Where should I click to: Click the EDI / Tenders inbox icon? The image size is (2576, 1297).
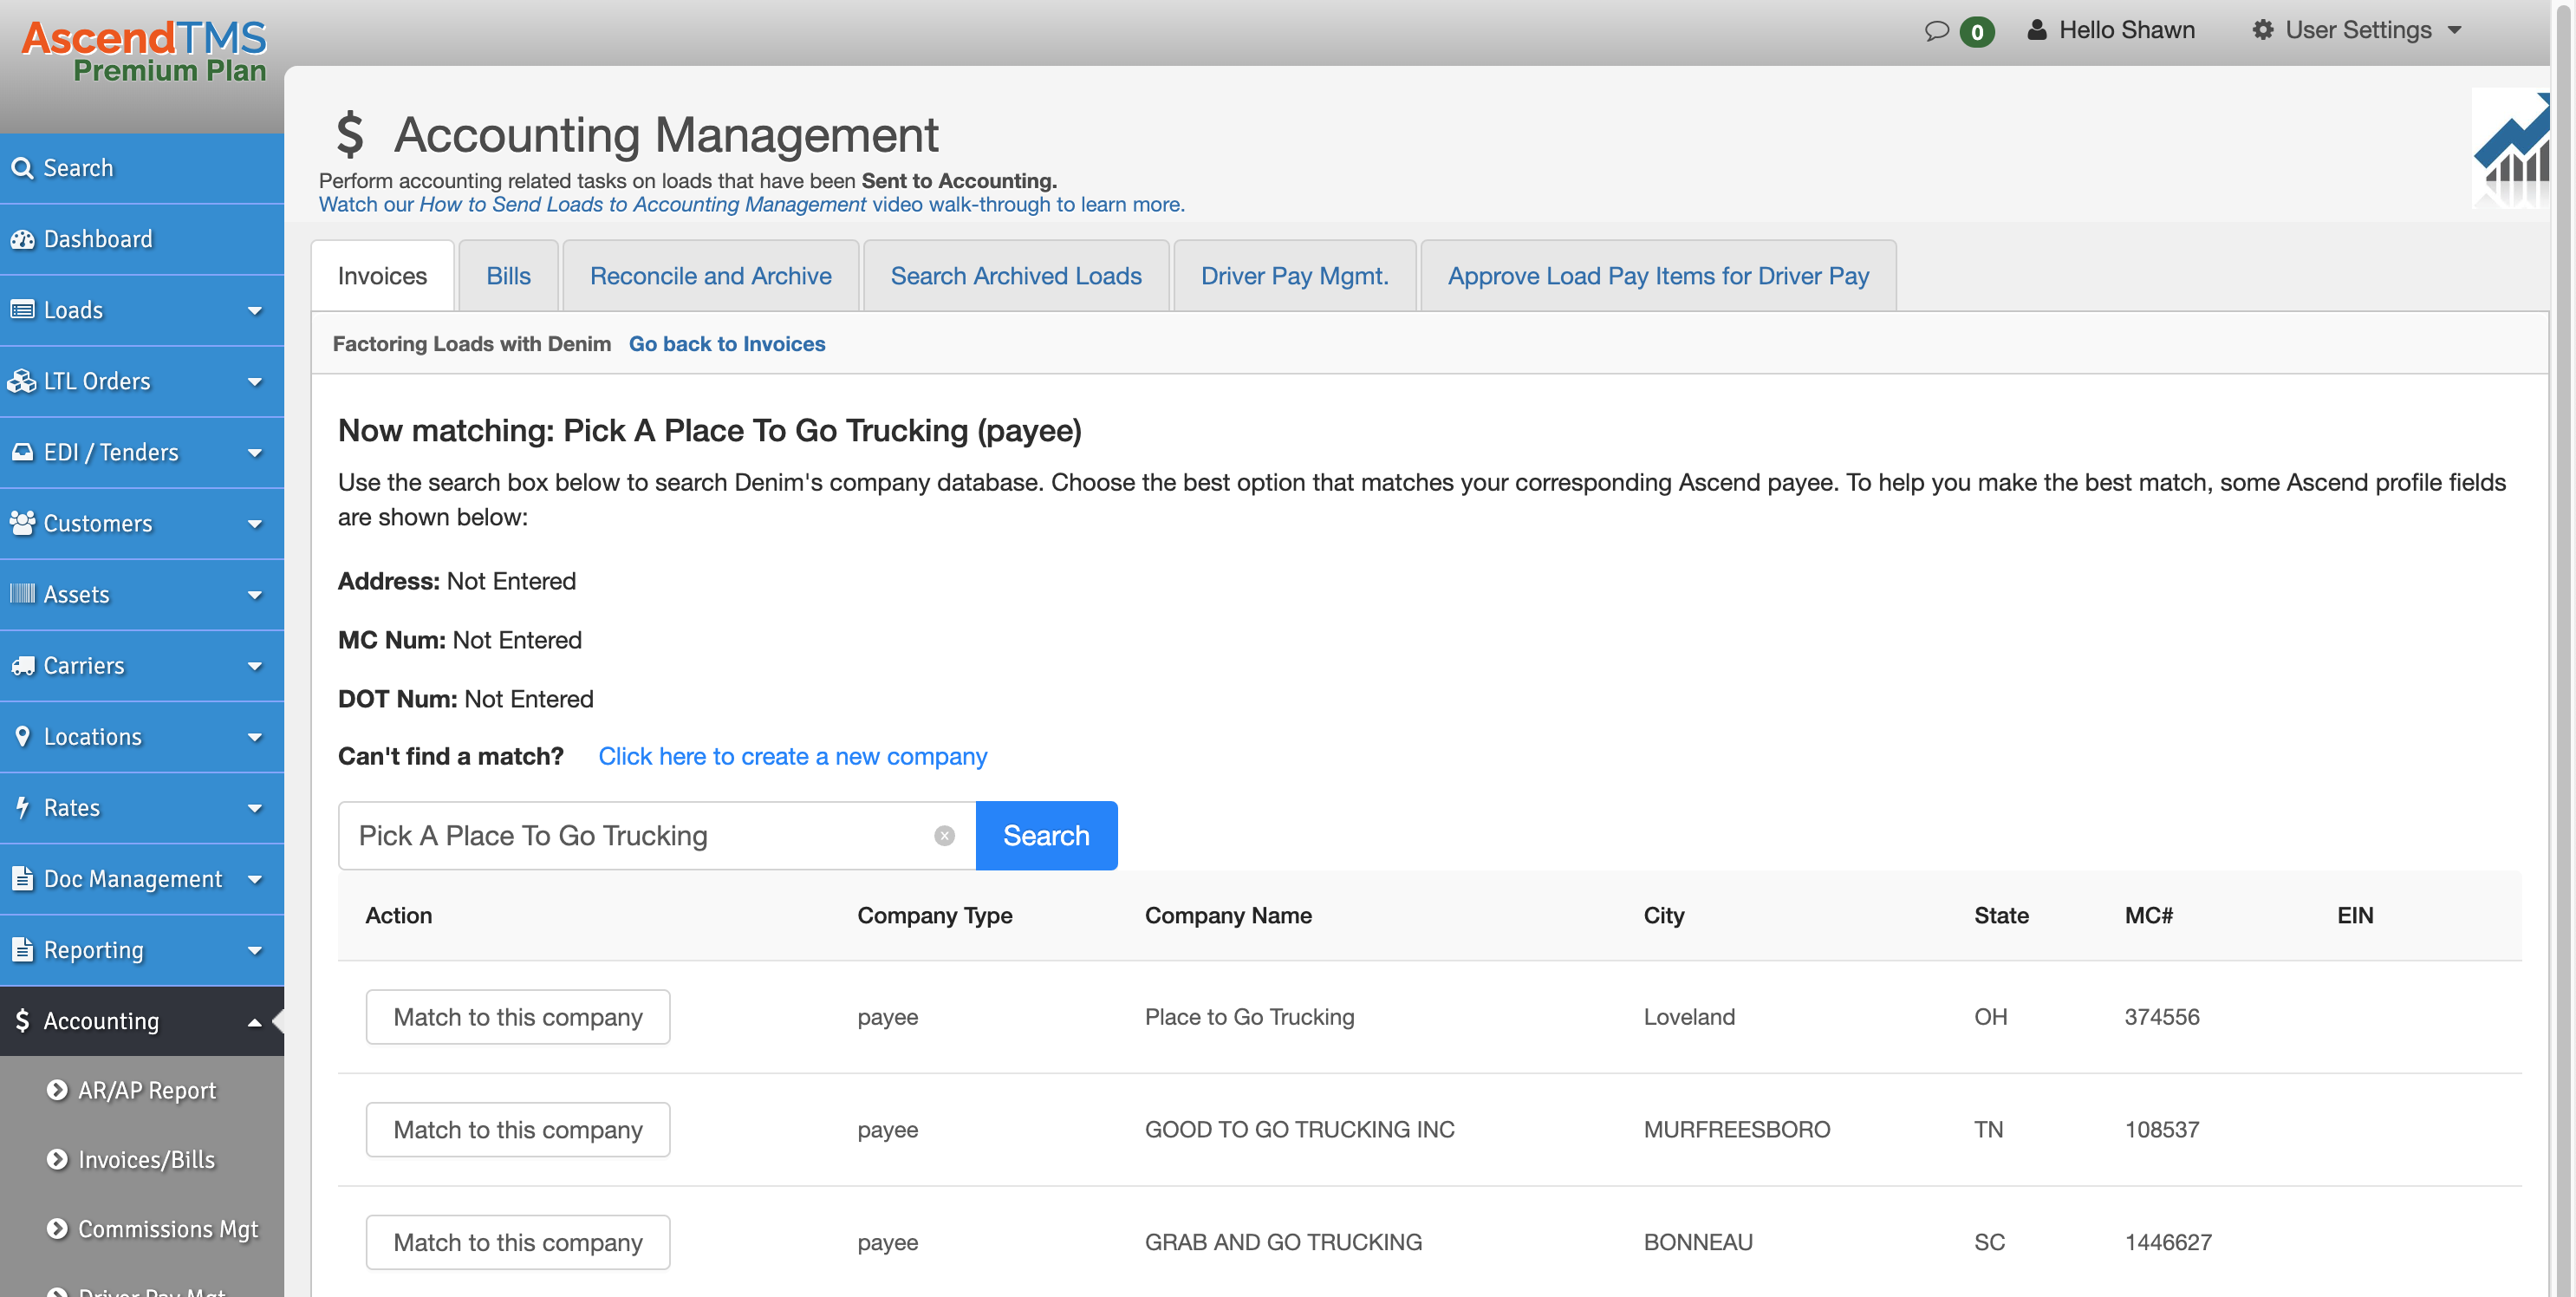coord(22,452)
